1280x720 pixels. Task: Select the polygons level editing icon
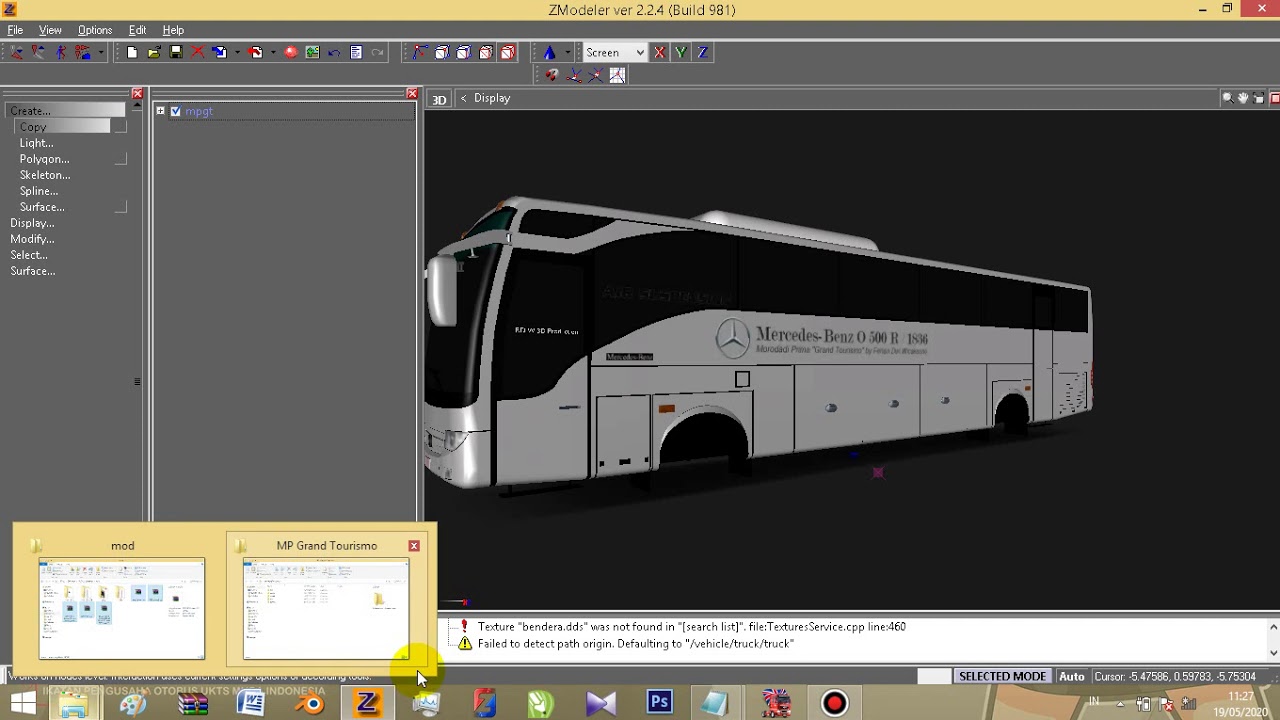click(61, 52)
